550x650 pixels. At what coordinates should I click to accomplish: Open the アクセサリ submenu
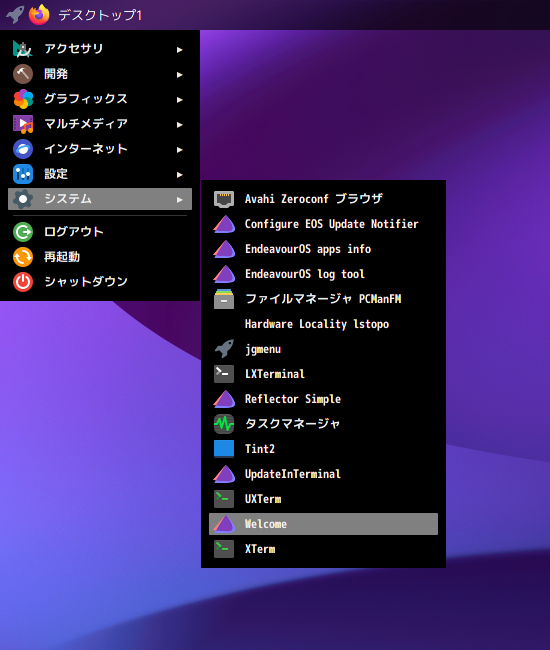[100, 49]
